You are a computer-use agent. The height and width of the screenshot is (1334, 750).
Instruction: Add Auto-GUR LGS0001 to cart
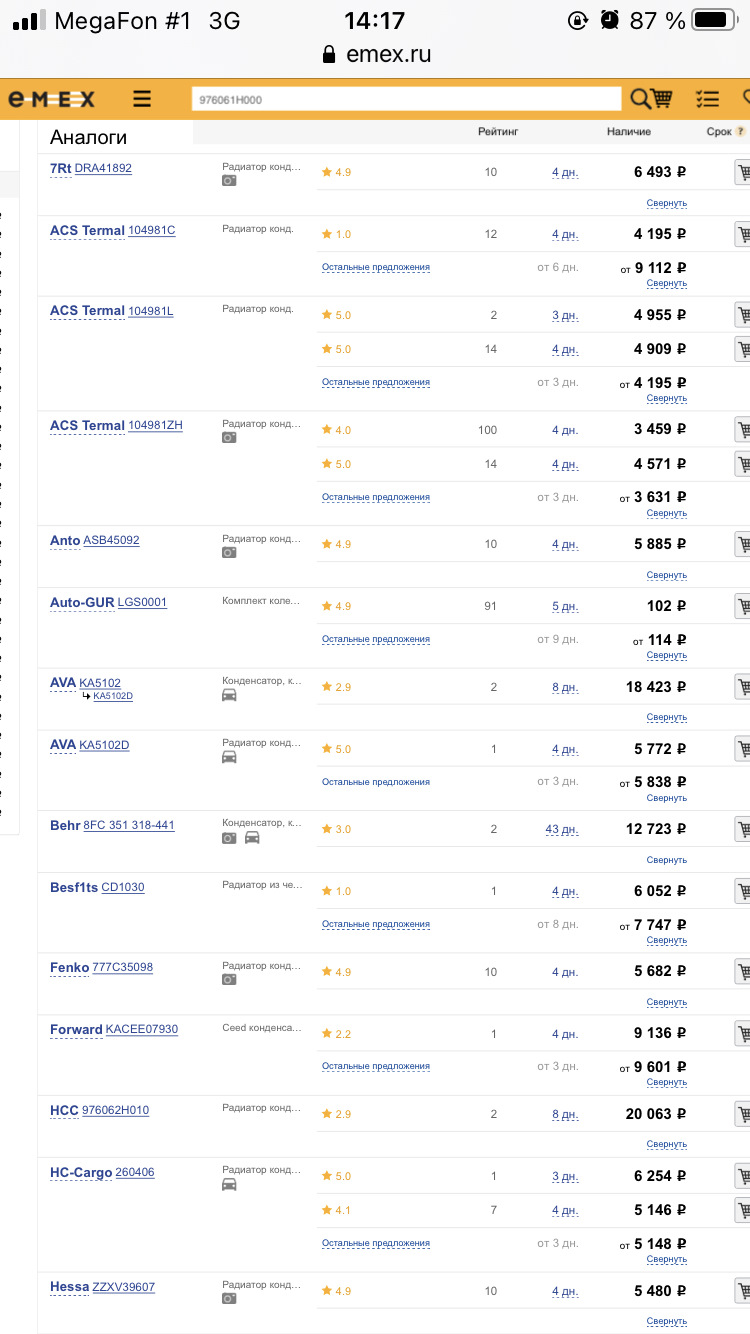pyautogui.click(x=742, y=606)
